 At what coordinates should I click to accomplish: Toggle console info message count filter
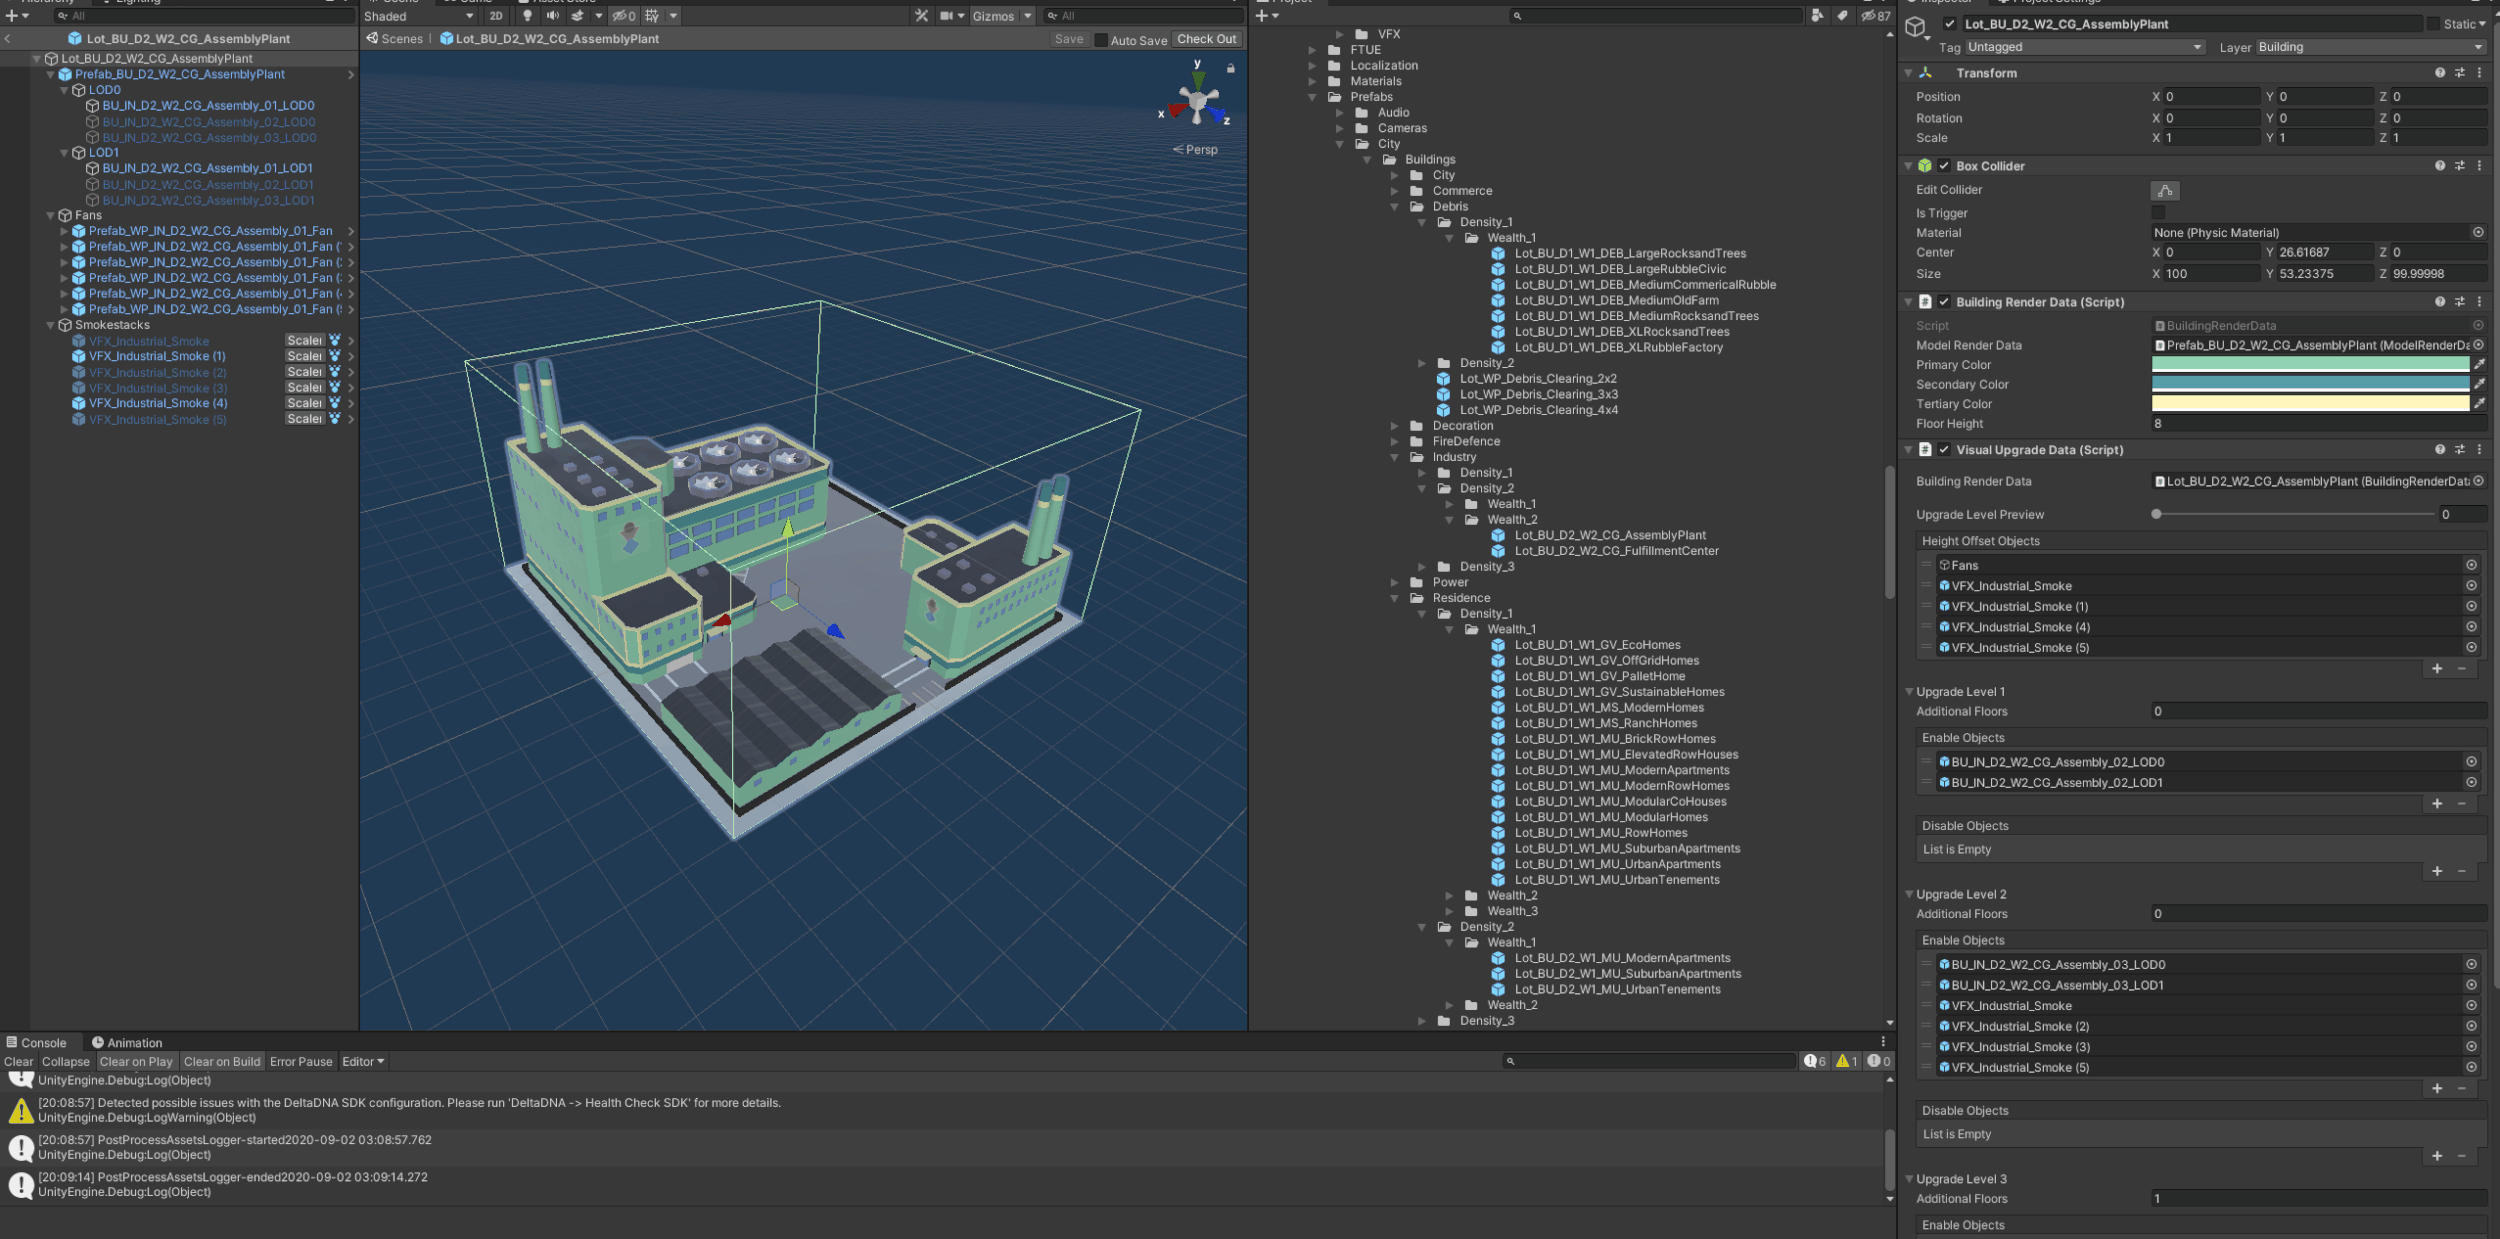[1814, 1061]
